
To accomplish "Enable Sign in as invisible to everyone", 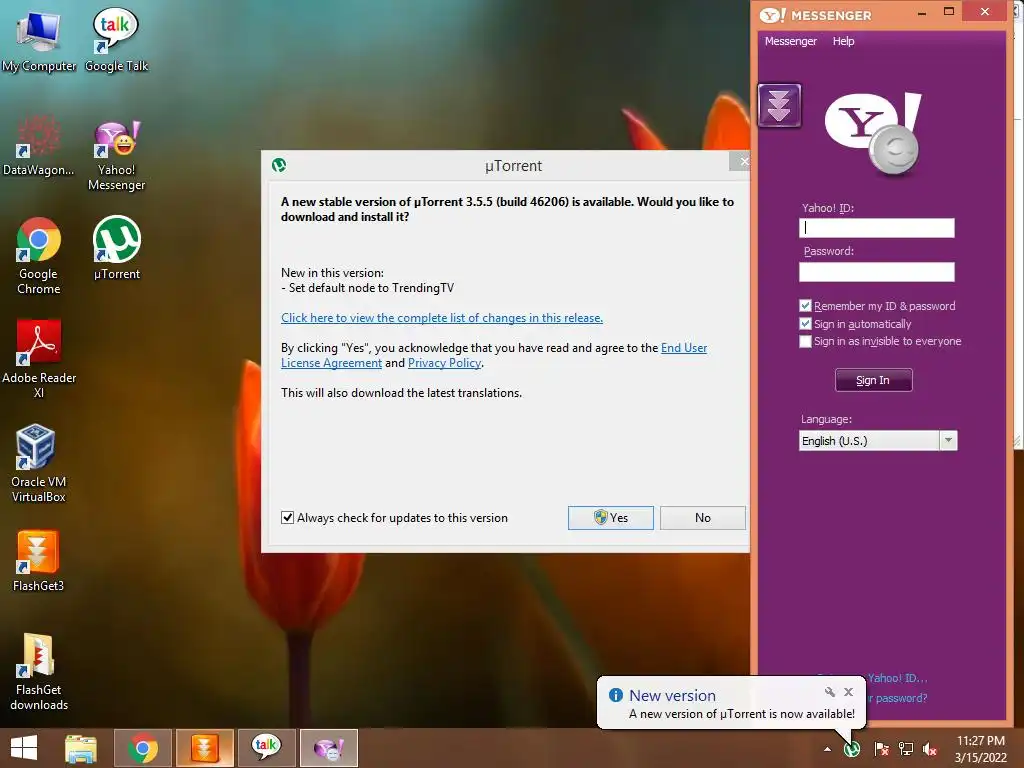I will (x=805, y=341).
